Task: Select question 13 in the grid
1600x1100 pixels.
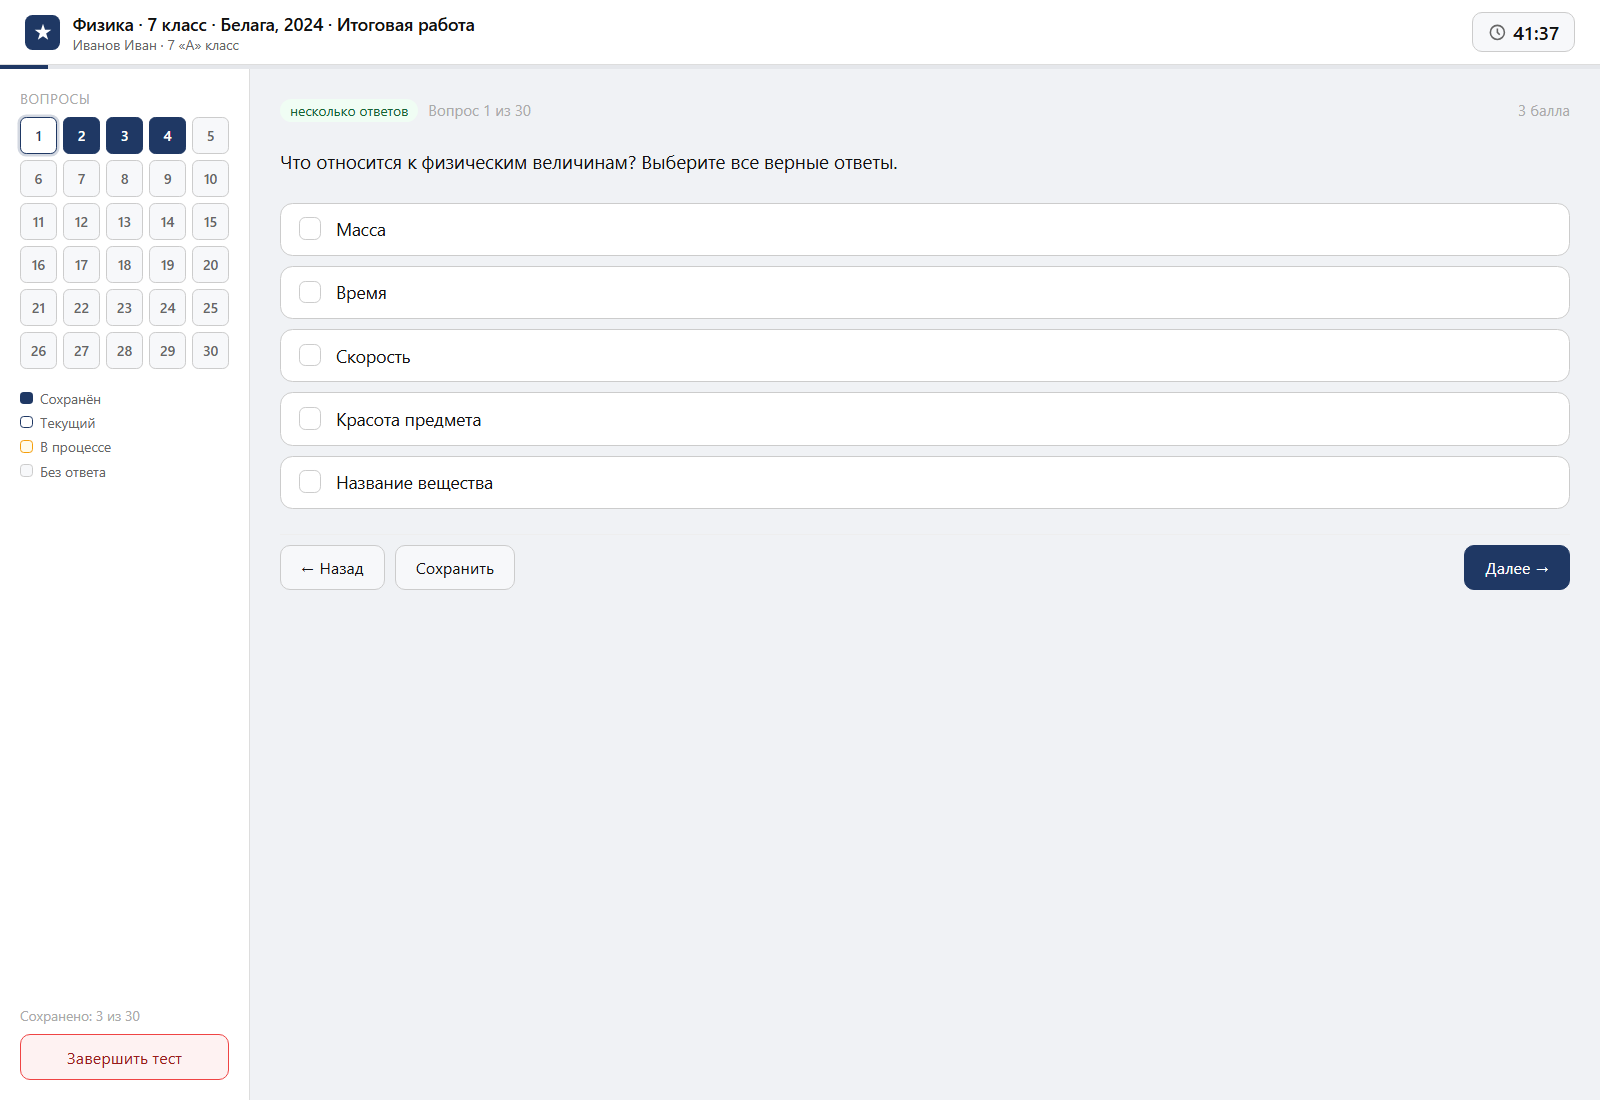Action: [x=124, y=222]
